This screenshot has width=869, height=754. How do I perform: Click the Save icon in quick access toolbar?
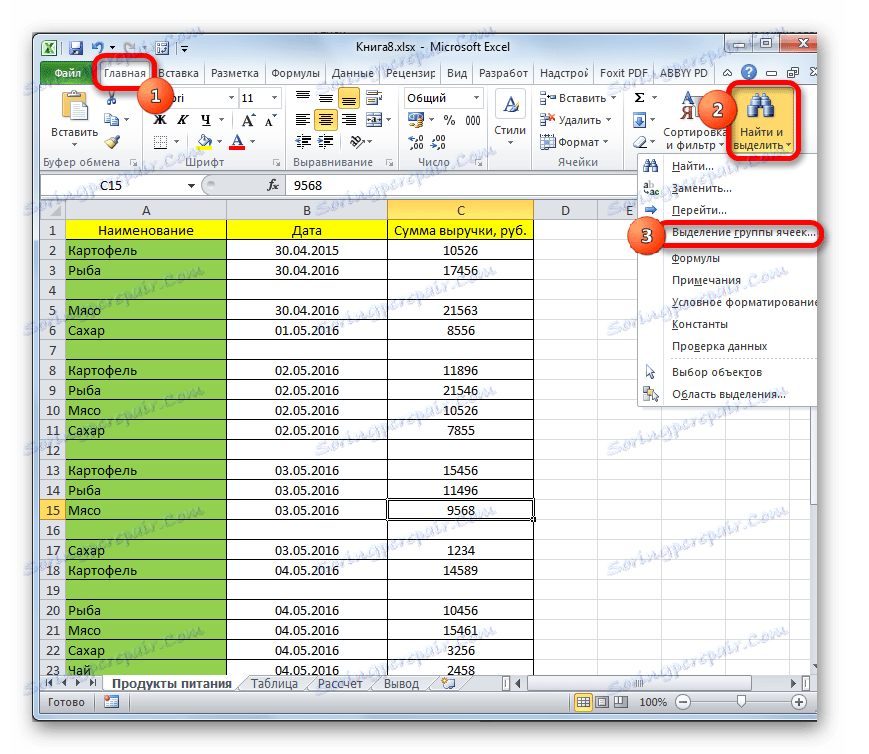(x=76, y=48)
